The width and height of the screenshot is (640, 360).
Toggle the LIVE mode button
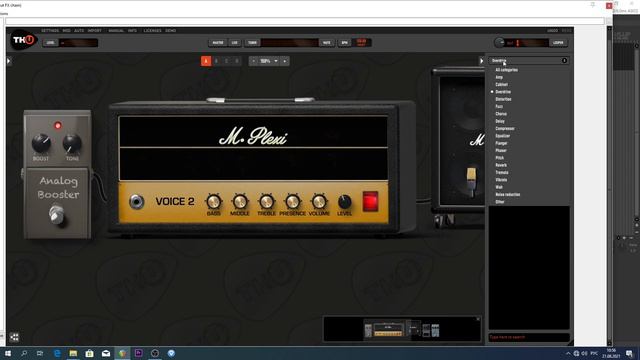pyautogui.click(x=235, y=42)
